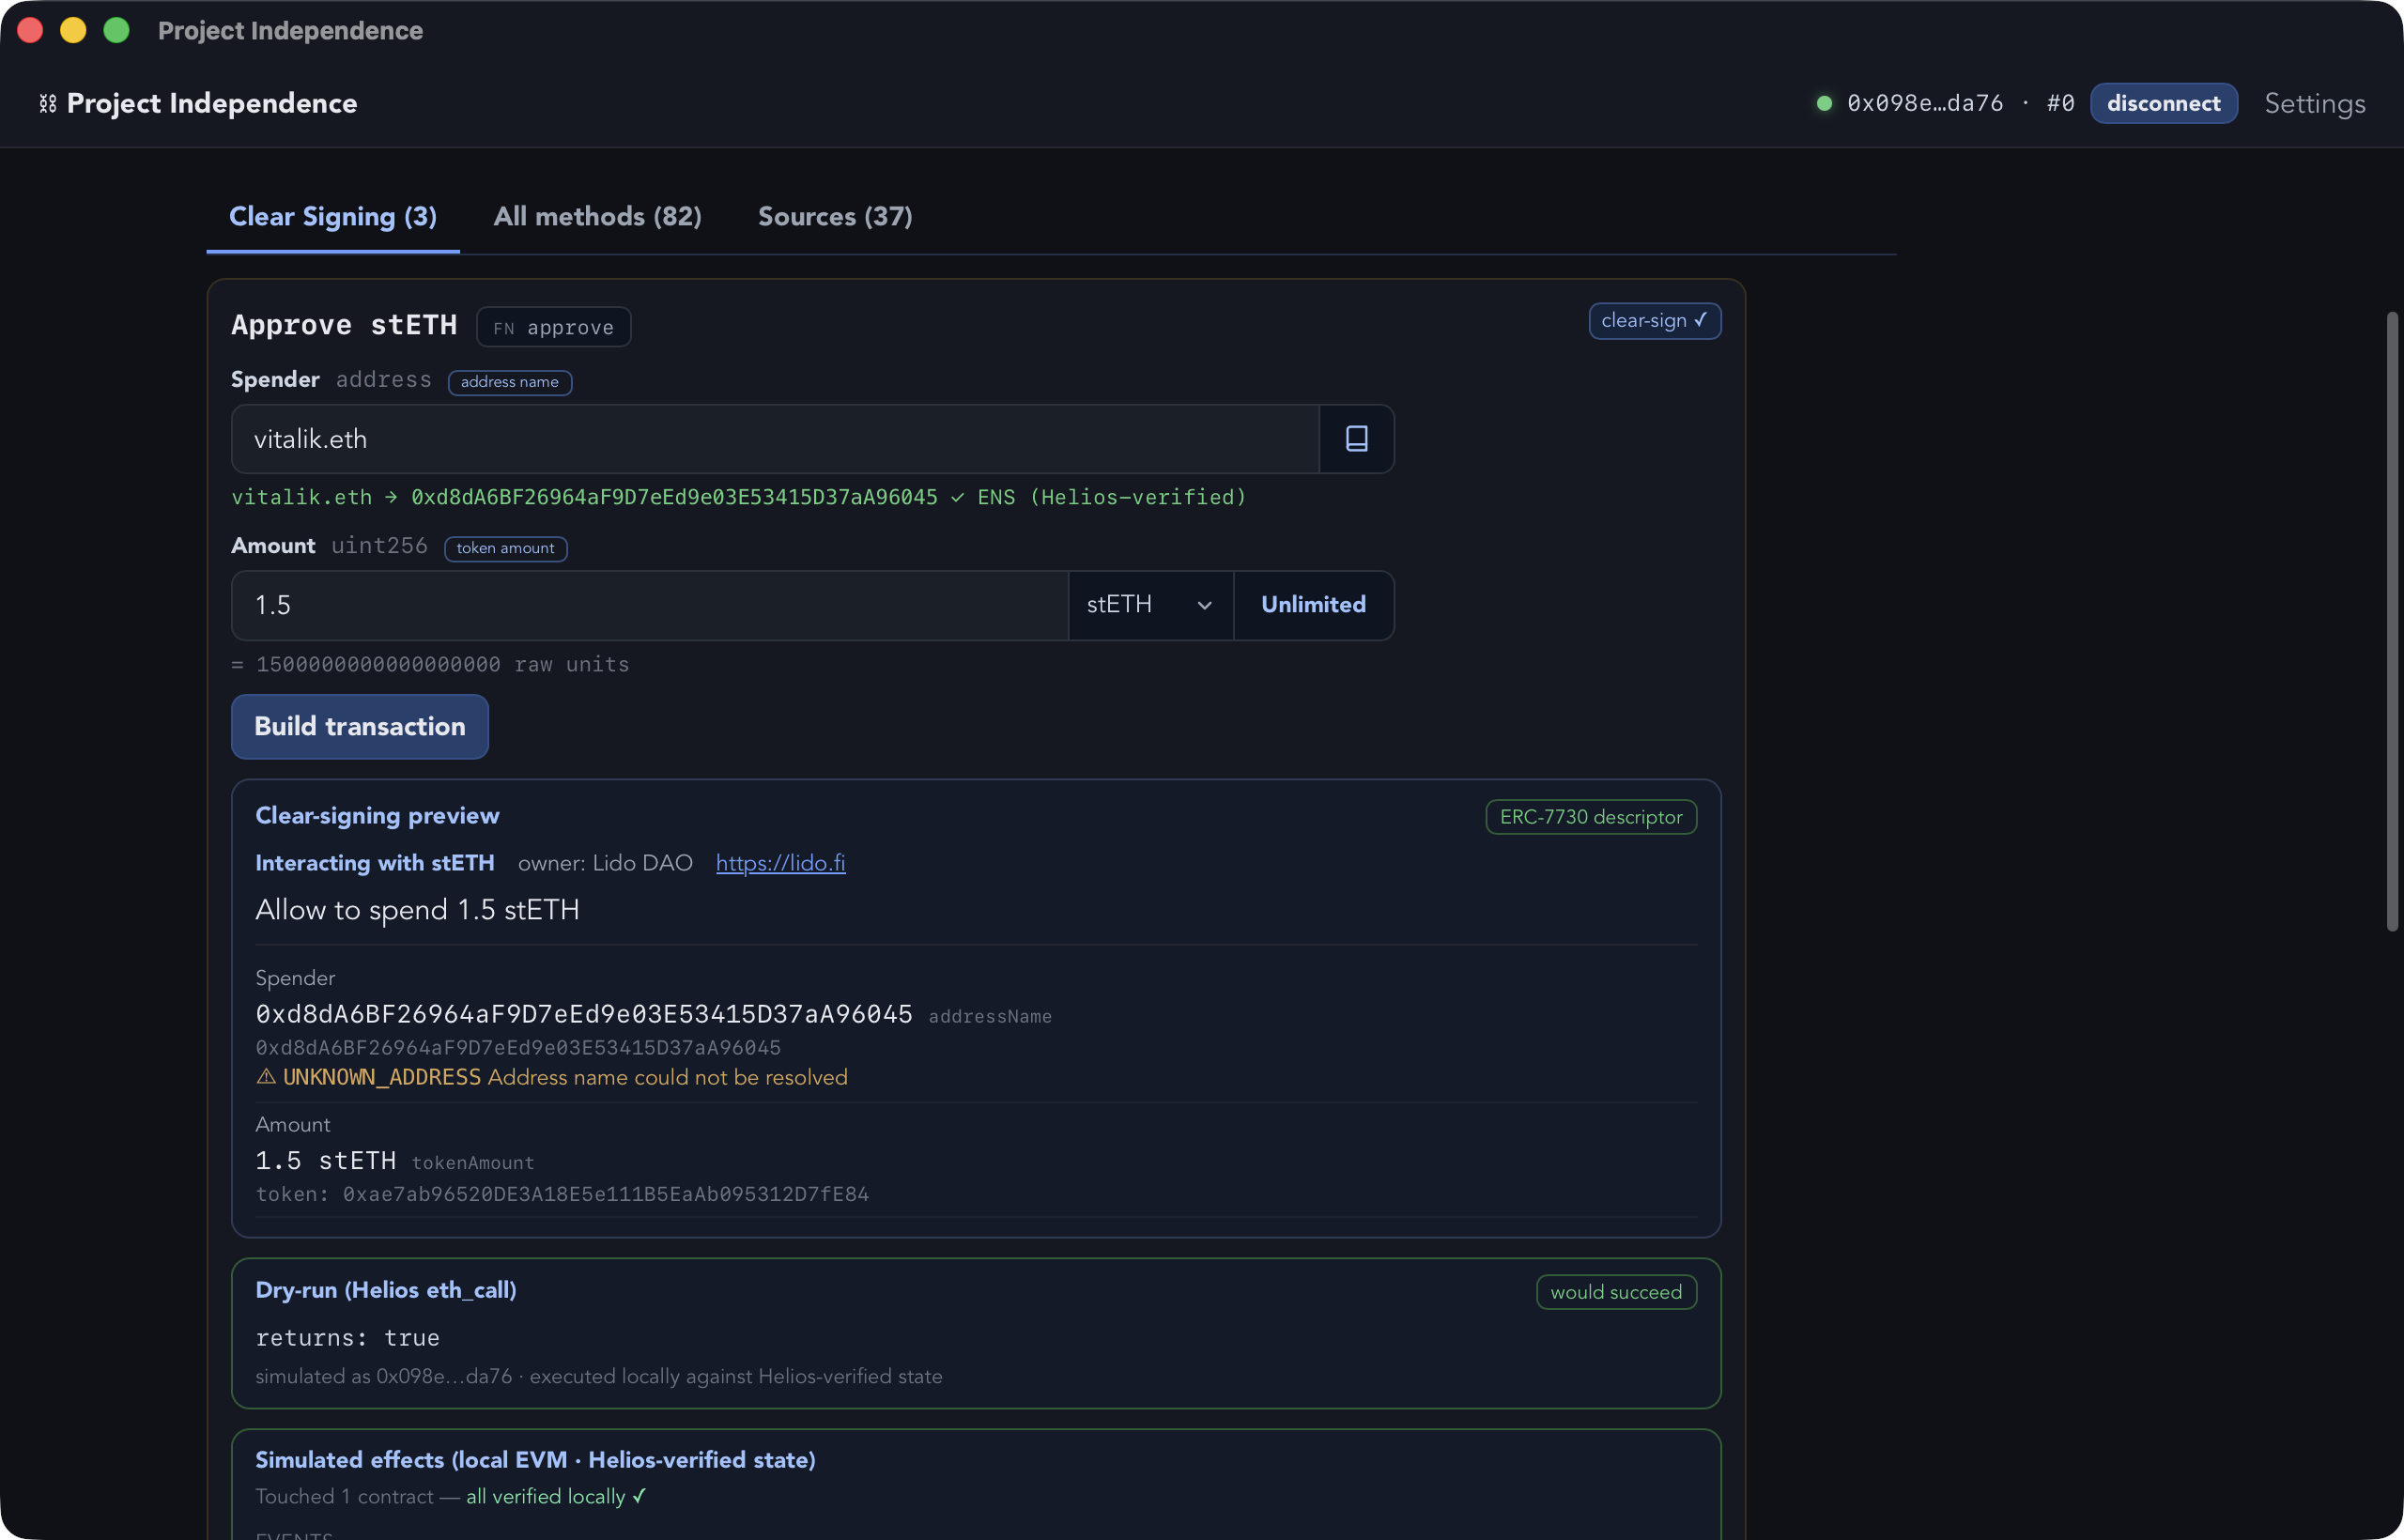The image size is (2404, 1540).
Task: Close the window with the red button
Action: (x=30, y=30)
